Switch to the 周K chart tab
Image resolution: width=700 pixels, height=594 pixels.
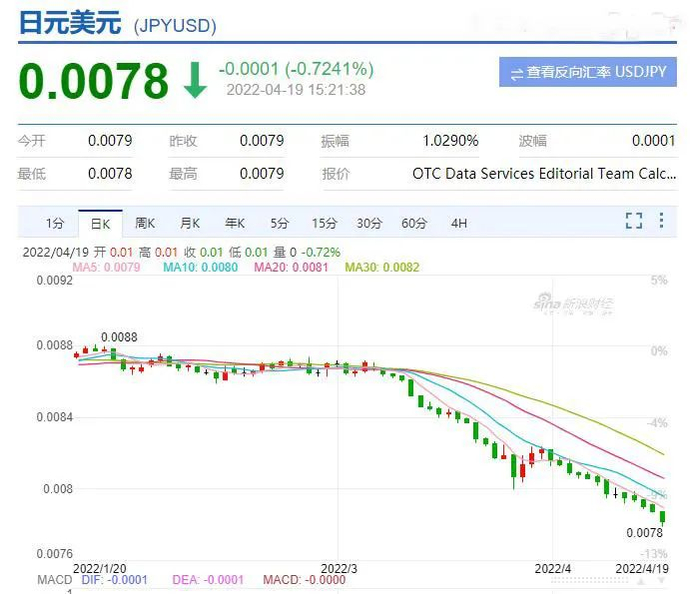click(145, 223)
